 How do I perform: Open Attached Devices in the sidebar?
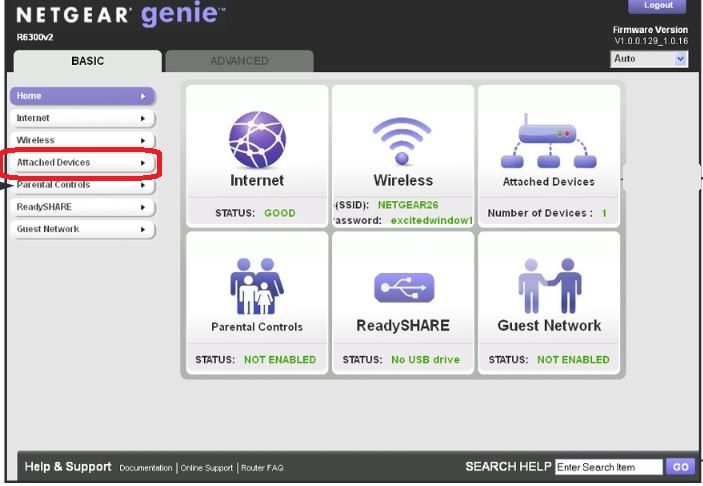click(82, 163)
